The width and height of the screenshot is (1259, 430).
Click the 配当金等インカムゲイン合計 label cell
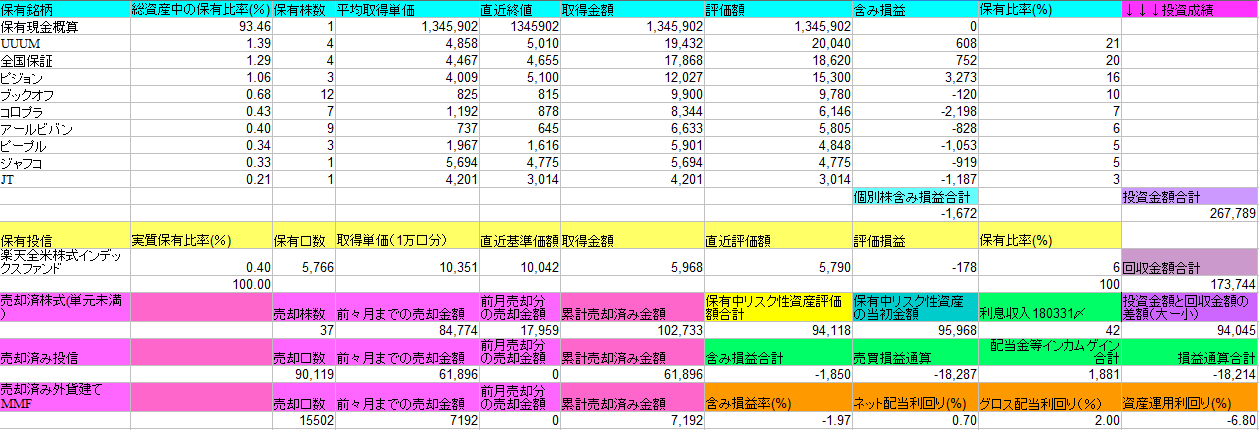coord(1050,353)
